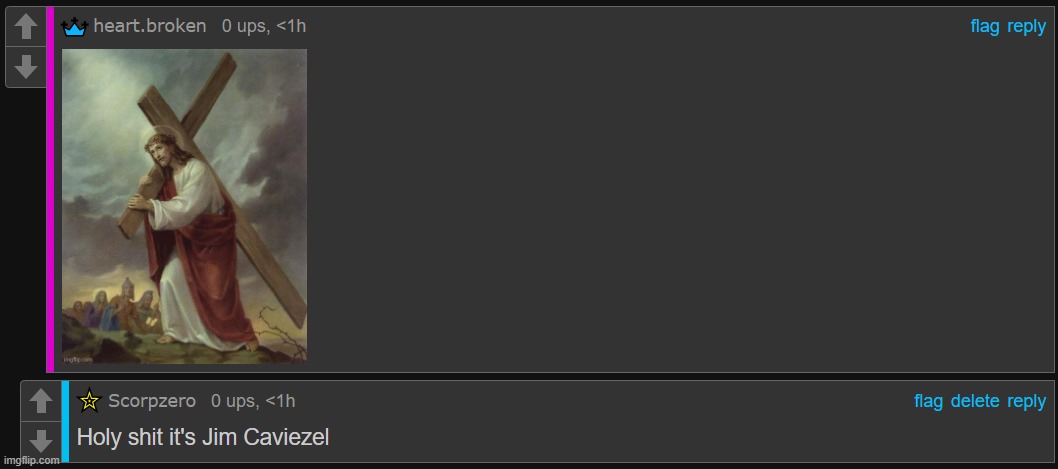Upvote heart.broken's image comment

(26, 27)
